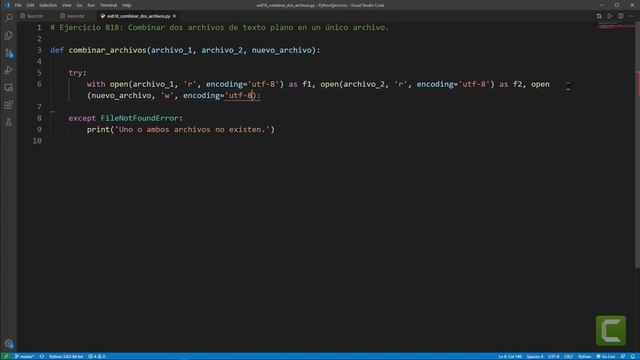Click the Go Live status bar button
The image size is (640, 360).
click(606, 356)
